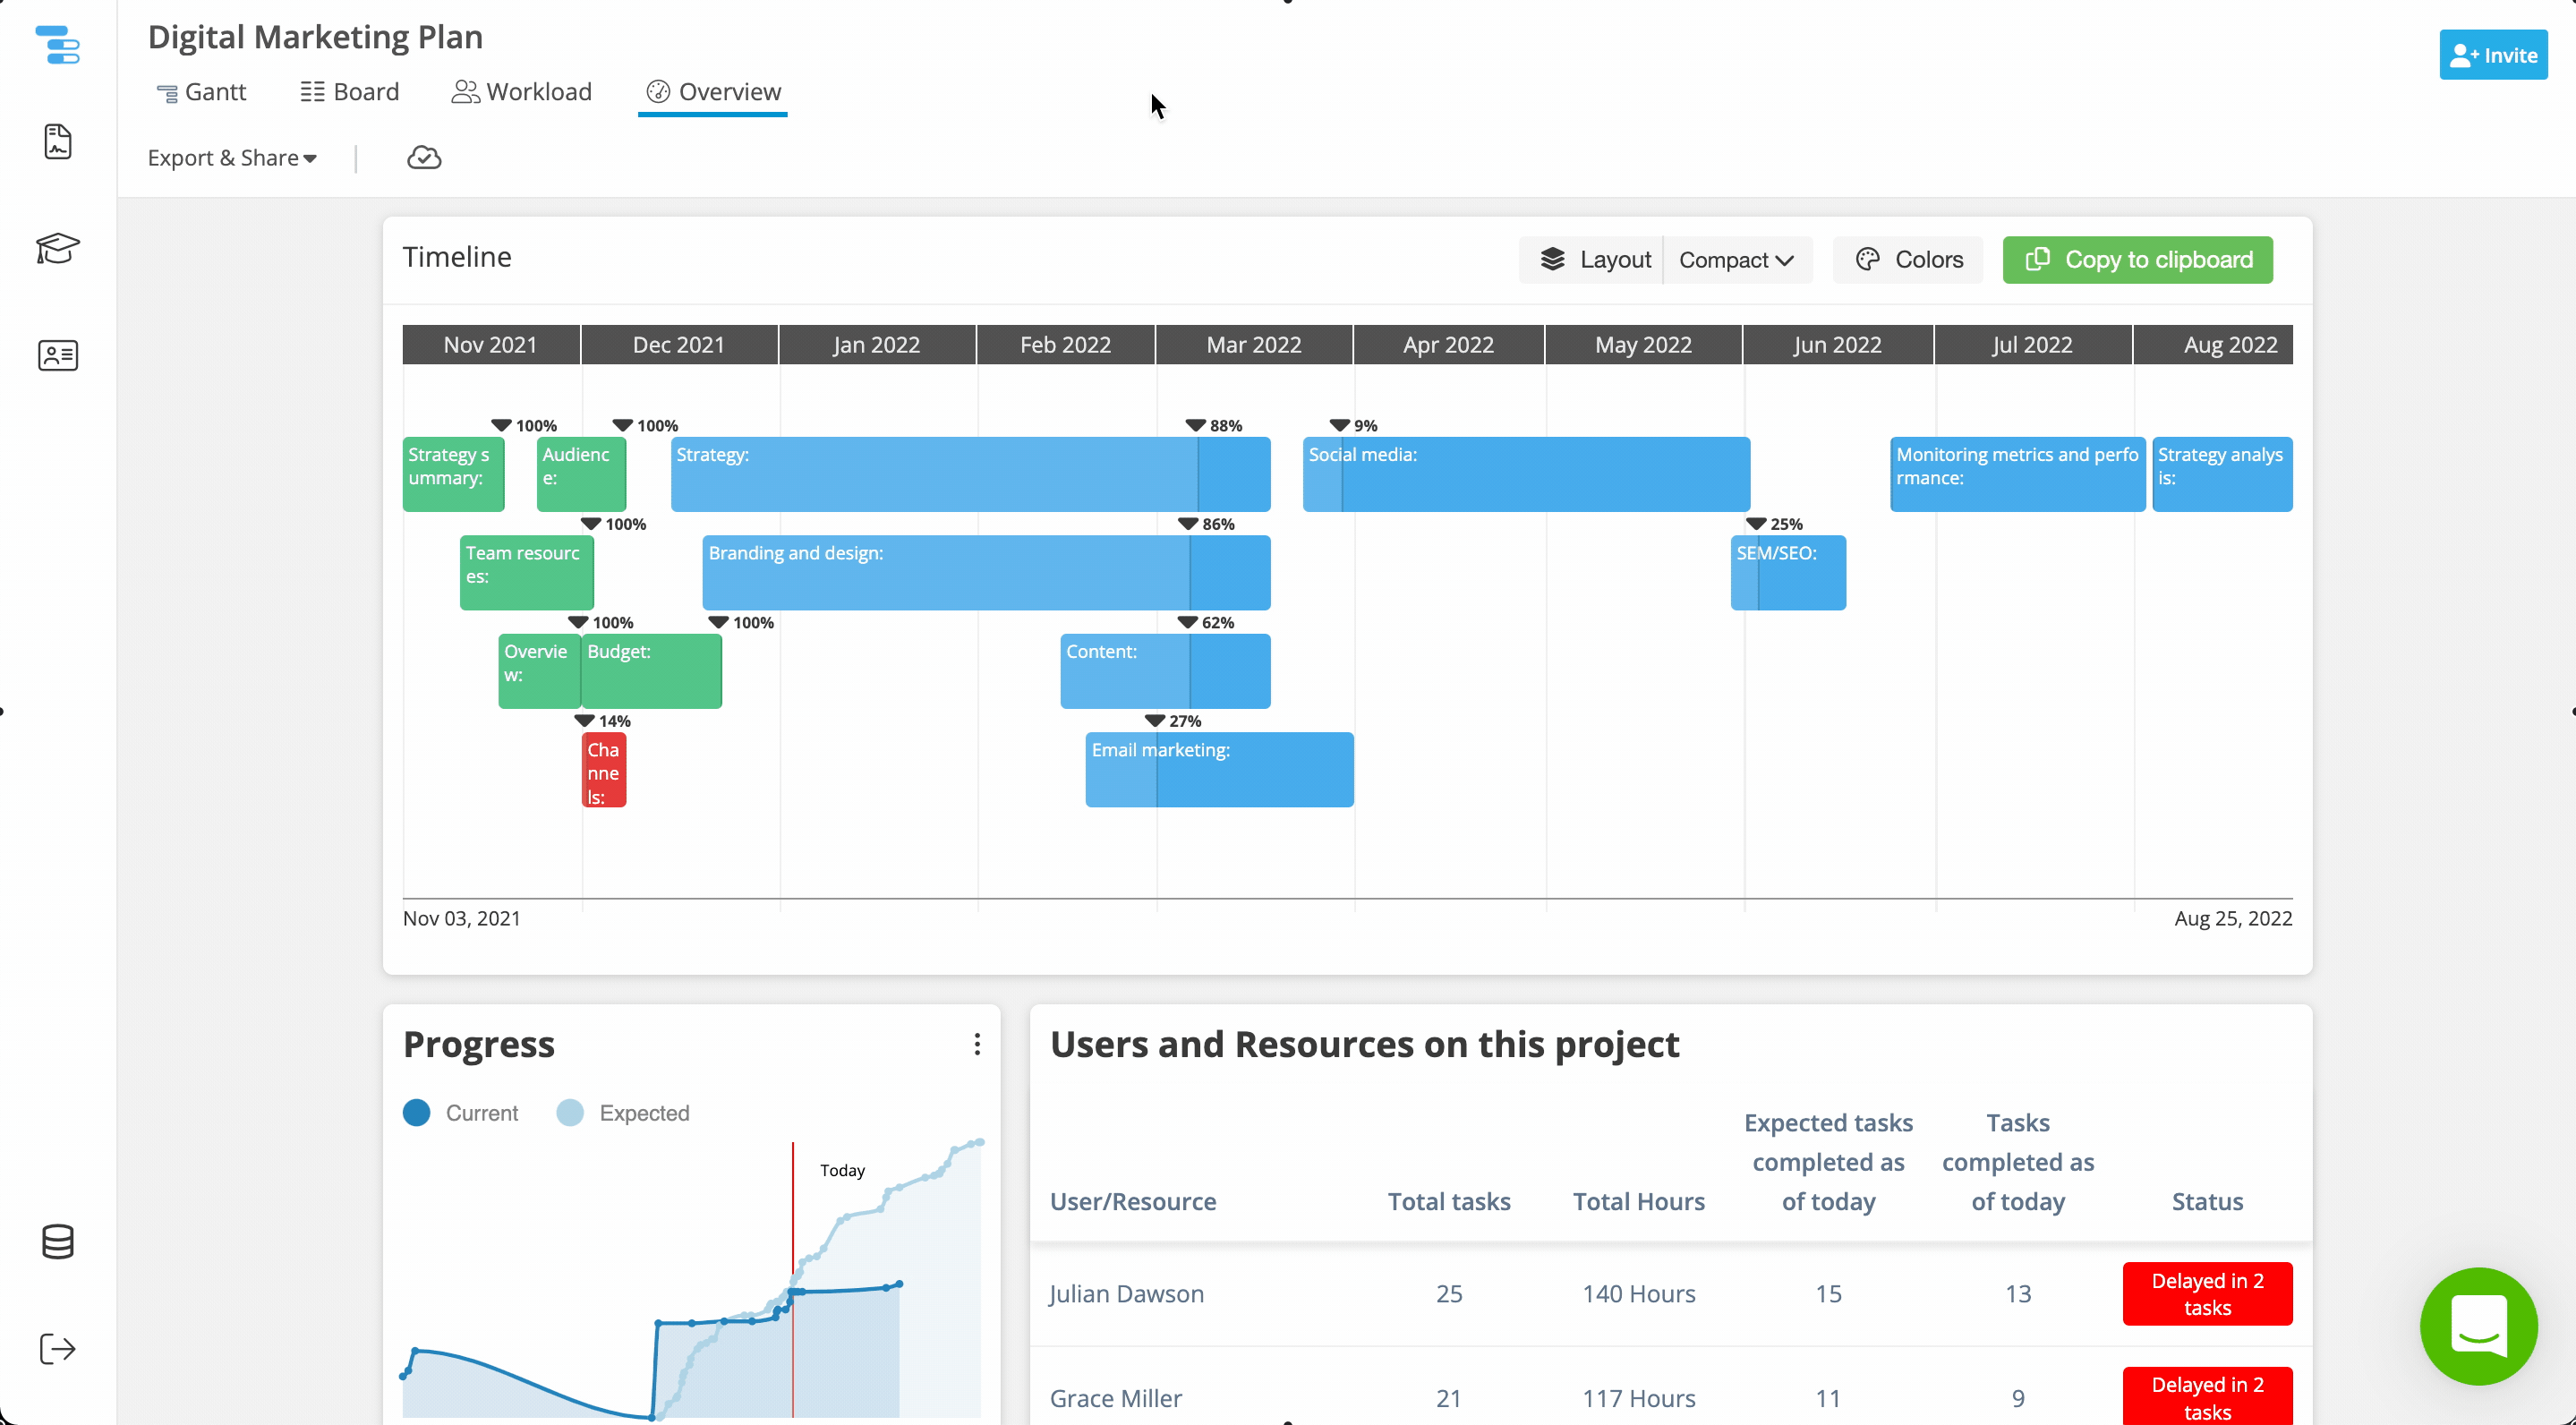Toggle the Current legend in Progress chart

[461, 1112]
